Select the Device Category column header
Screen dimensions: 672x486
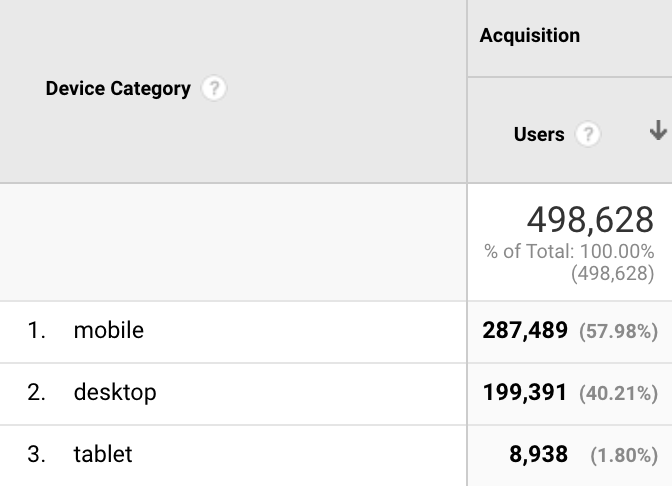coord(118,89)
